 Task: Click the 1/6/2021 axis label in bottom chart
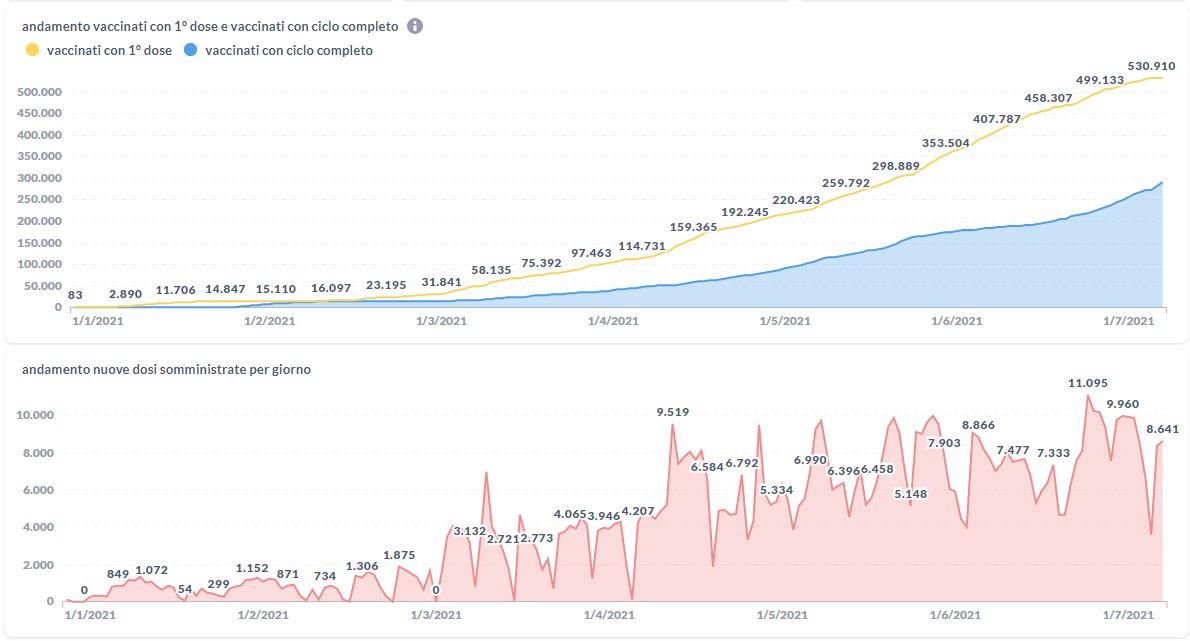pyautogui.click(x=956, y=615)
